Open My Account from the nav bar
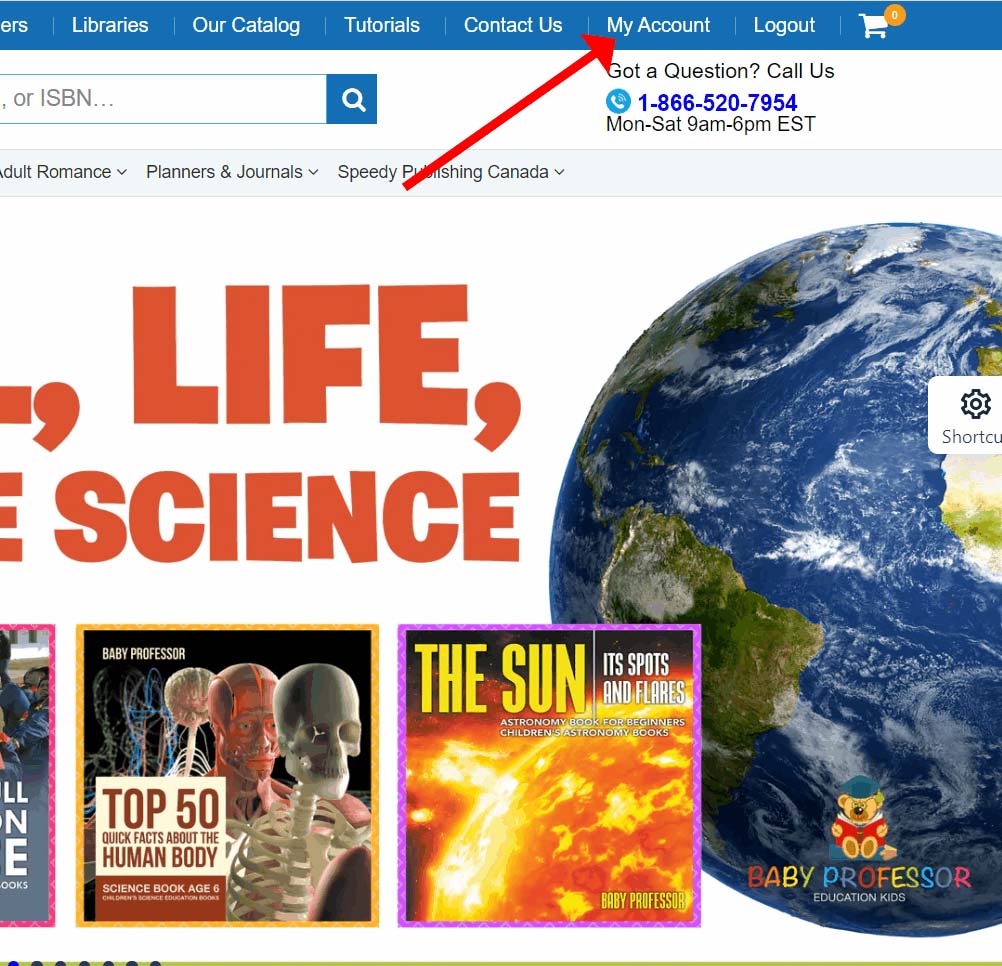The height and width of the screenshot is (966, 1002). point(658,25)
